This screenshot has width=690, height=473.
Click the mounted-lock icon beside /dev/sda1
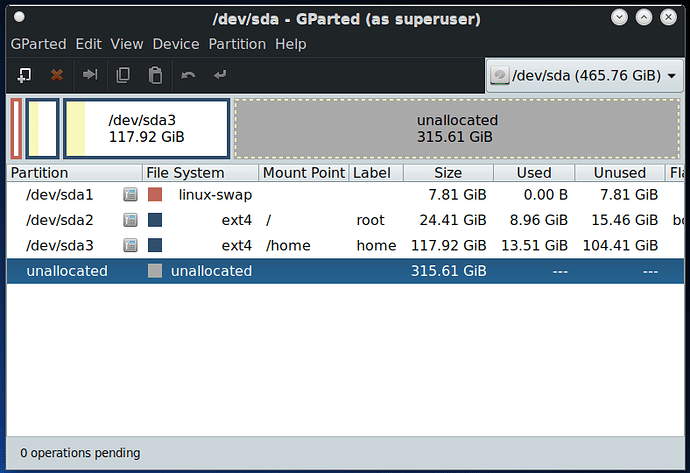(130, 194)
